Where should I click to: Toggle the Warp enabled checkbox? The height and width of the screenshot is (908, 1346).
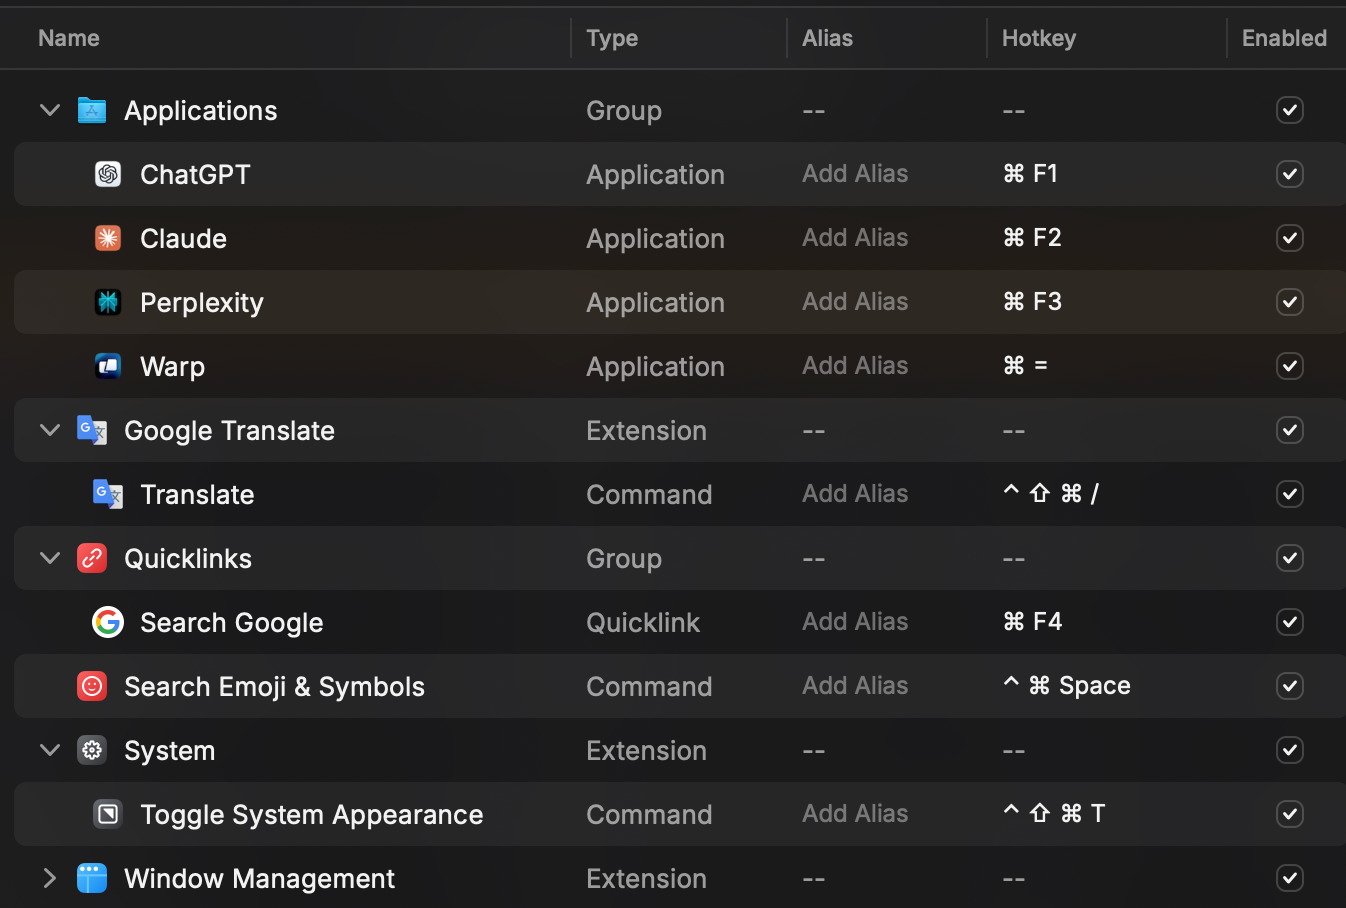coord(1290,366)
